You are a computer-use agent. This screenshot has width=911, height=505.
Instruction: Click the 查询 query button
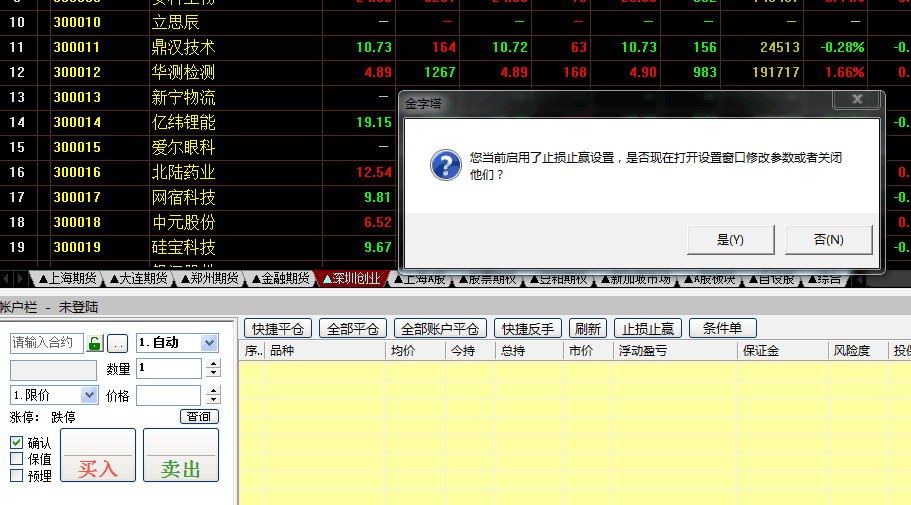(x=199, y=417)
